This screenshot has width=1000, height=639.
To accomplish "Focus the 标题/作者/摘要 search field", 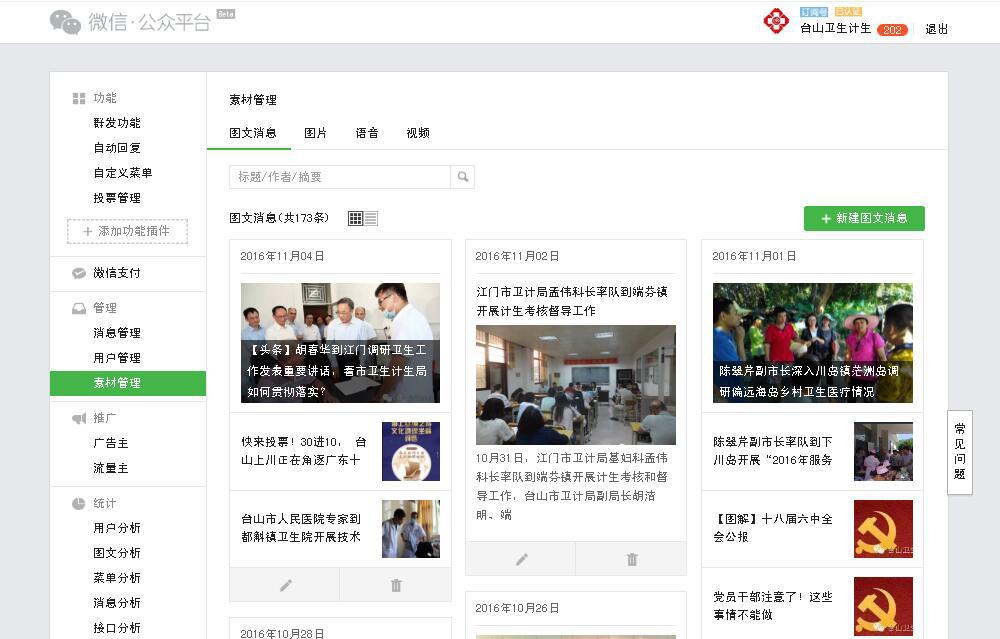I will tap(340, 177).
